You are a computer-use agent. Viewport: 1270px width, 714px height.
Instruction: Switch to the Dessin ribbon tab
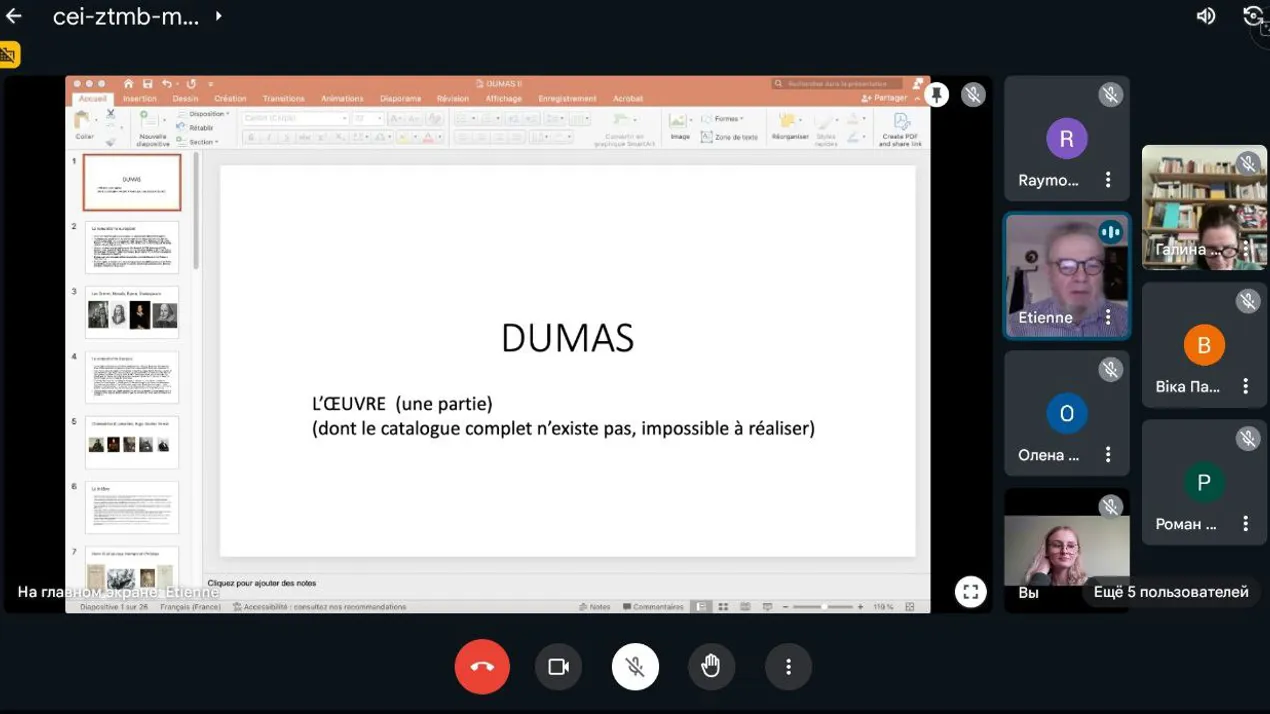185,99
